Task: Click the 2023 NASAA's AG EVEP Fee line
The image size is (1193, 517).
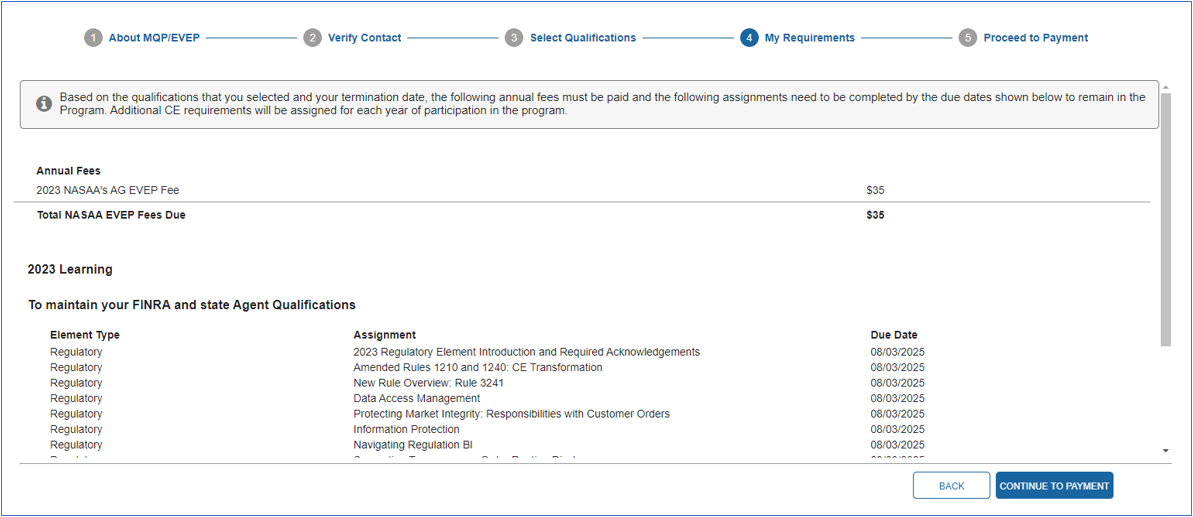Action: pos(108,190)
